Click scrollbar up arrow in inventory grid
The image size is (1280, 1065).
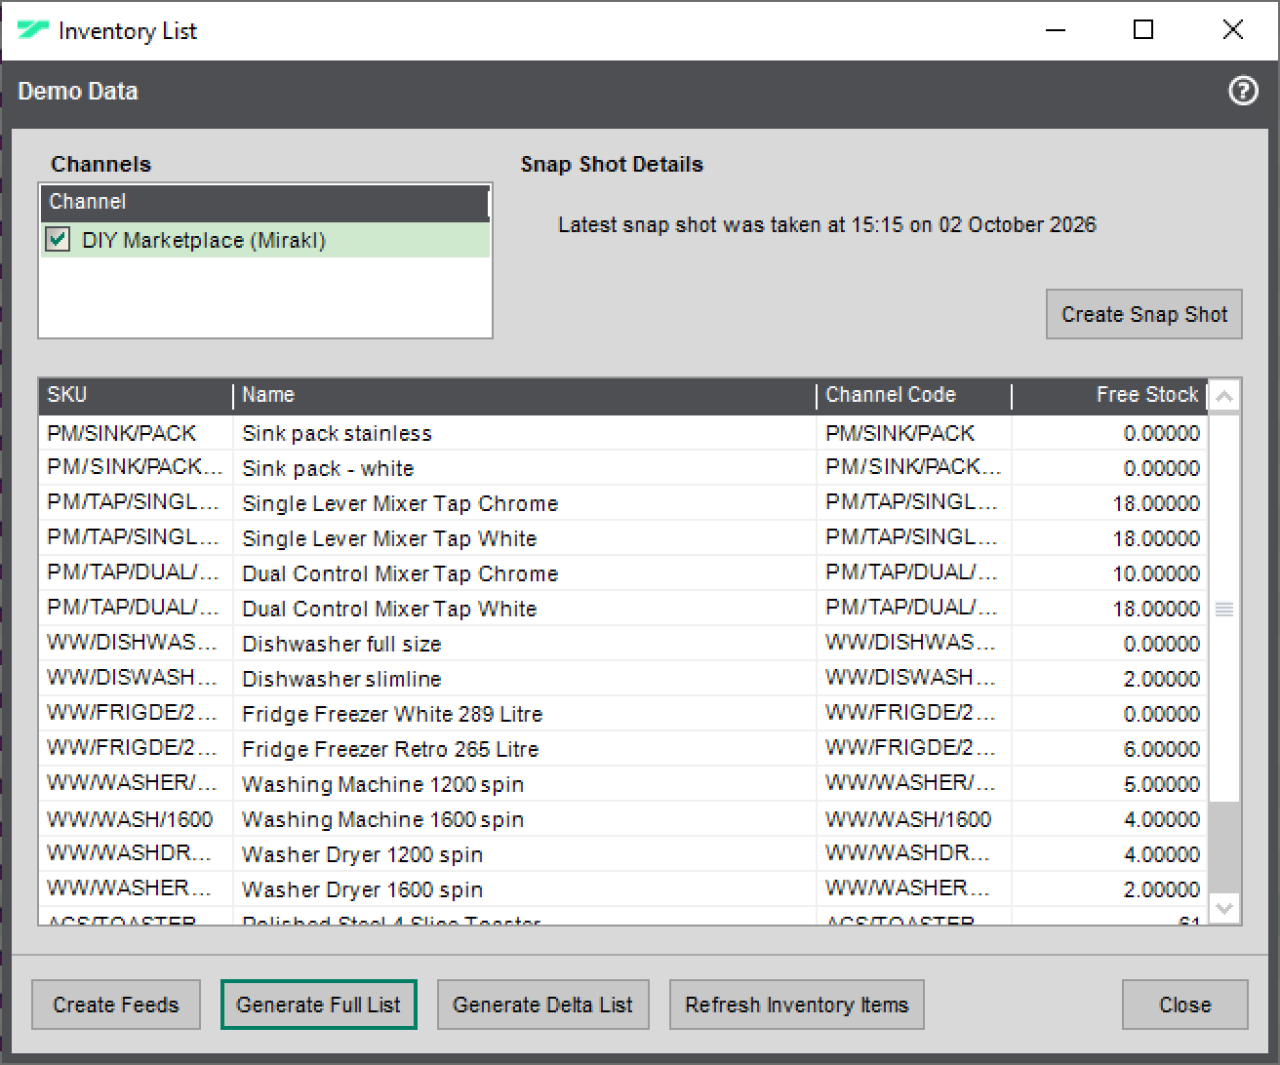coord(1224,397)
